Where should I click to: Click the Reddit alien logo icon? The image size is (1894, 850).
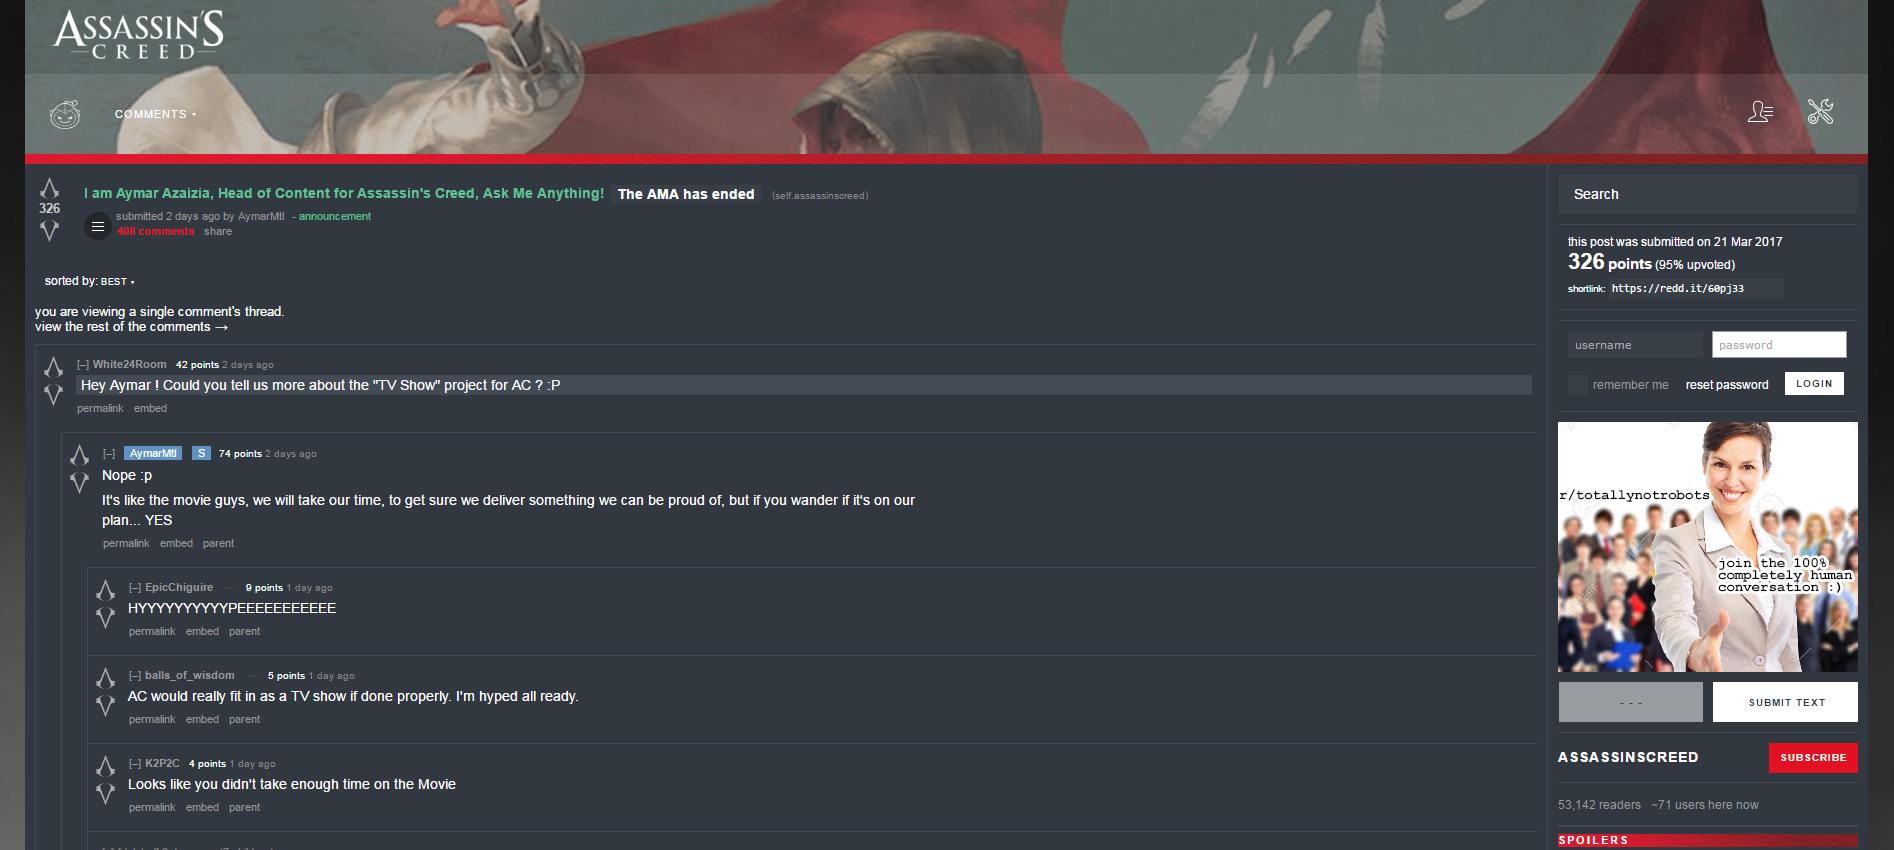pos(65,114)
